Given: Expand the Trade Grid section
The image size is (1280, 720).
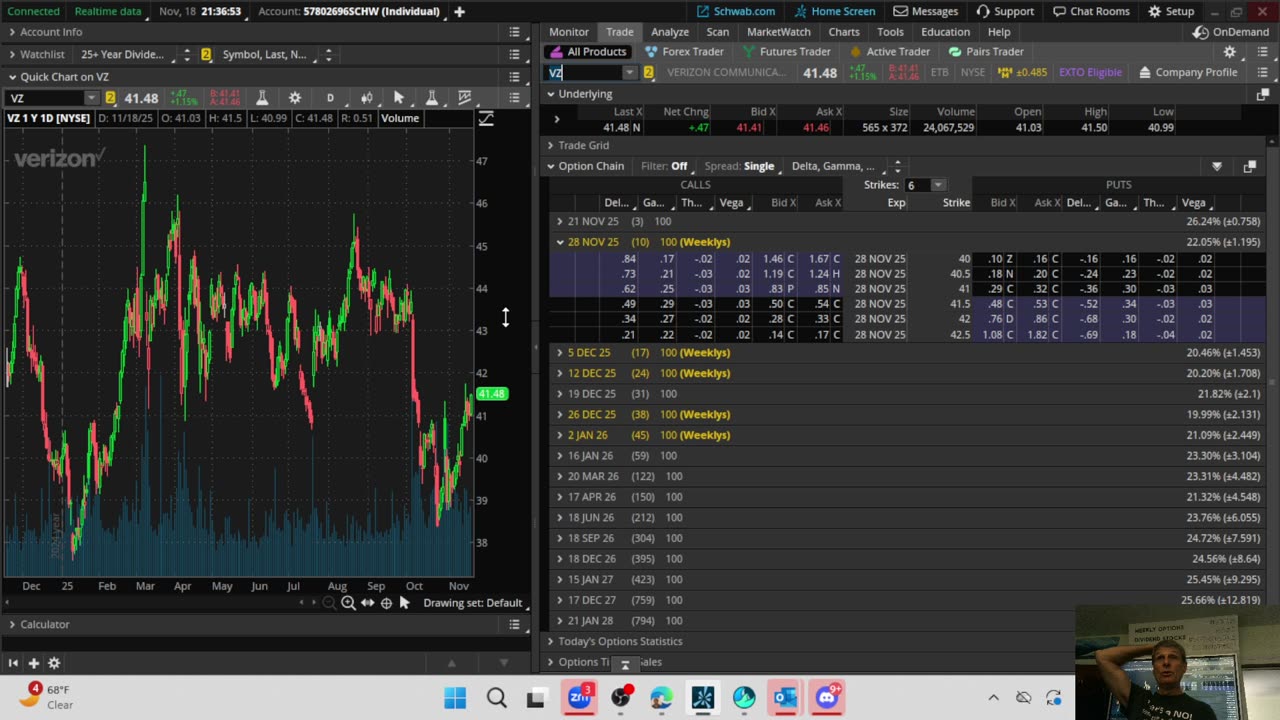Looking at the screenshot, I should (550, 146).
